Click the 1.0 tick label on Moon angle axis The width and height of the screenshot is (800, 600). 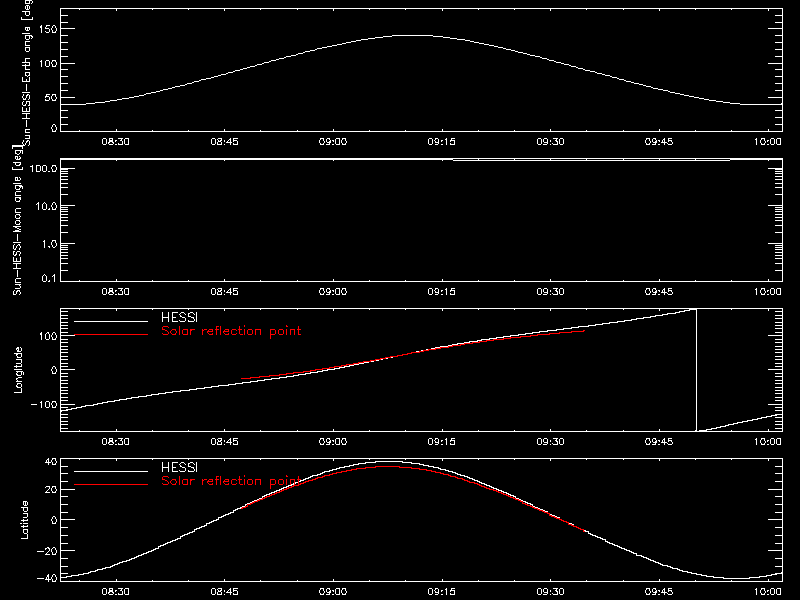coord(49,244)
